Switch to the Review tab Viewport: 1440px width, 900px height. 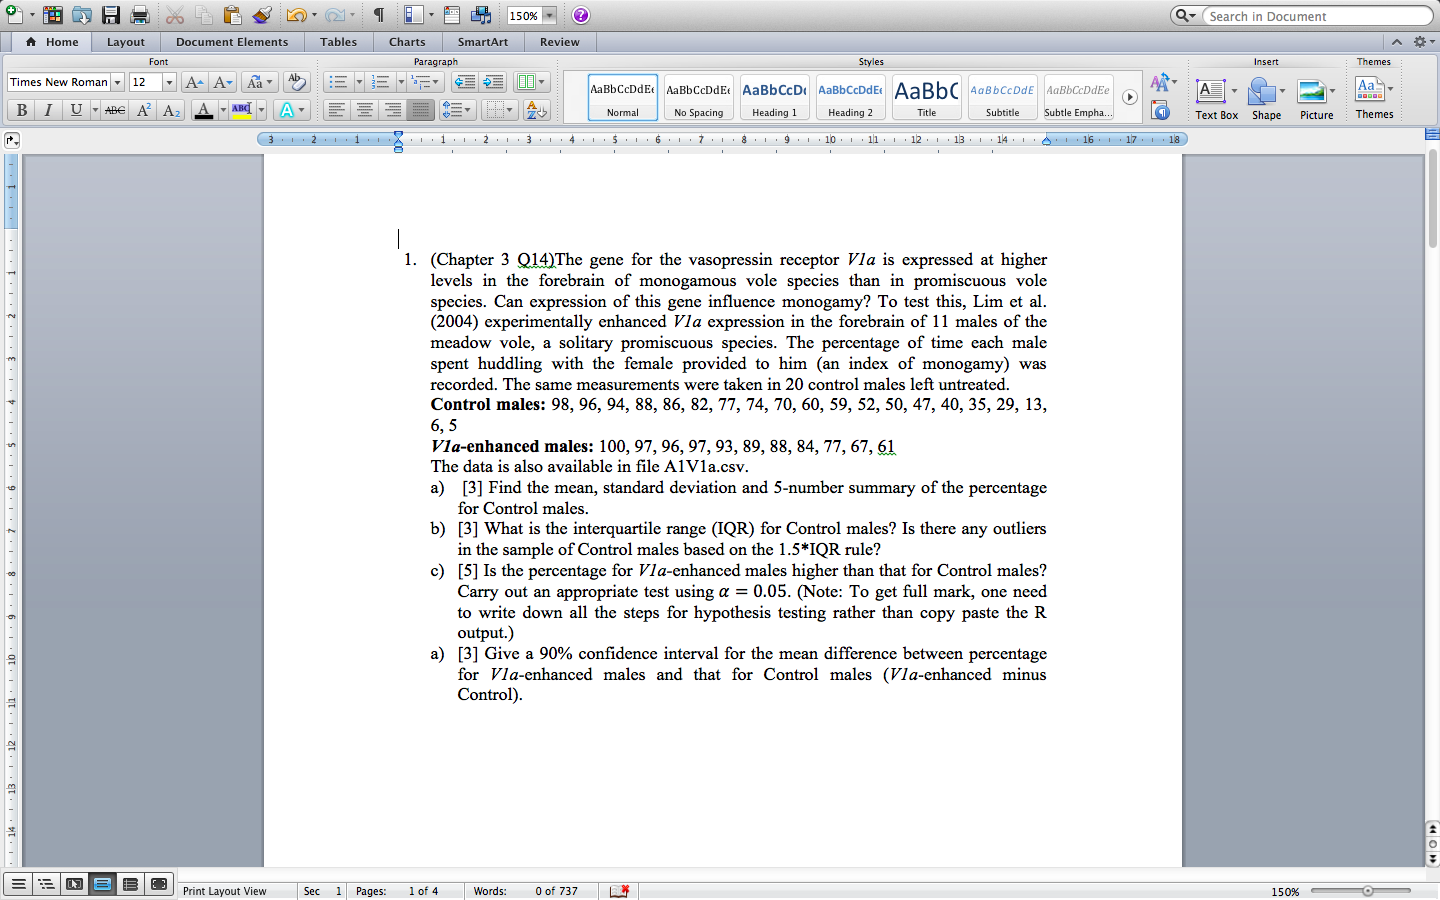[559, 42]
